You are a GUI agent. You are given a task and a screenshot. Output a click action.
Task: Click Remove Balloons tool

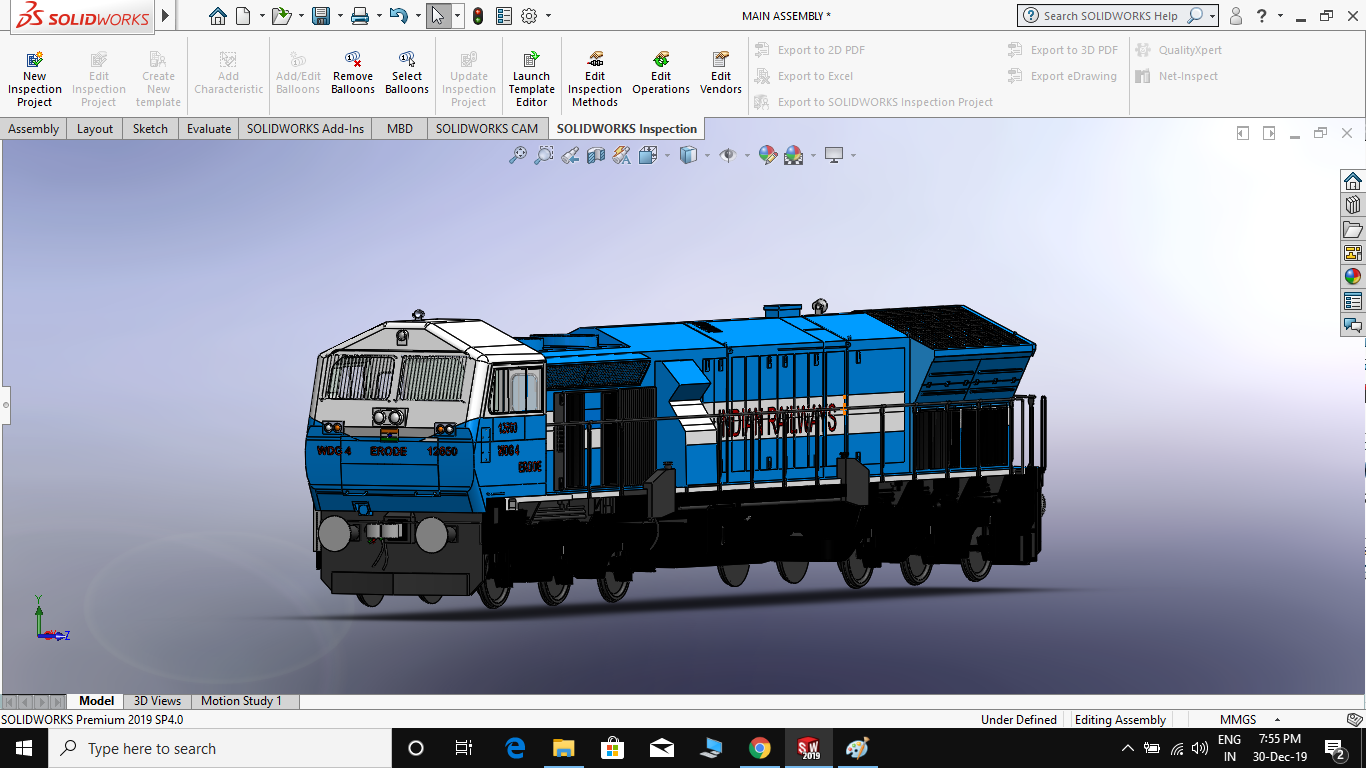pos(353,74)
